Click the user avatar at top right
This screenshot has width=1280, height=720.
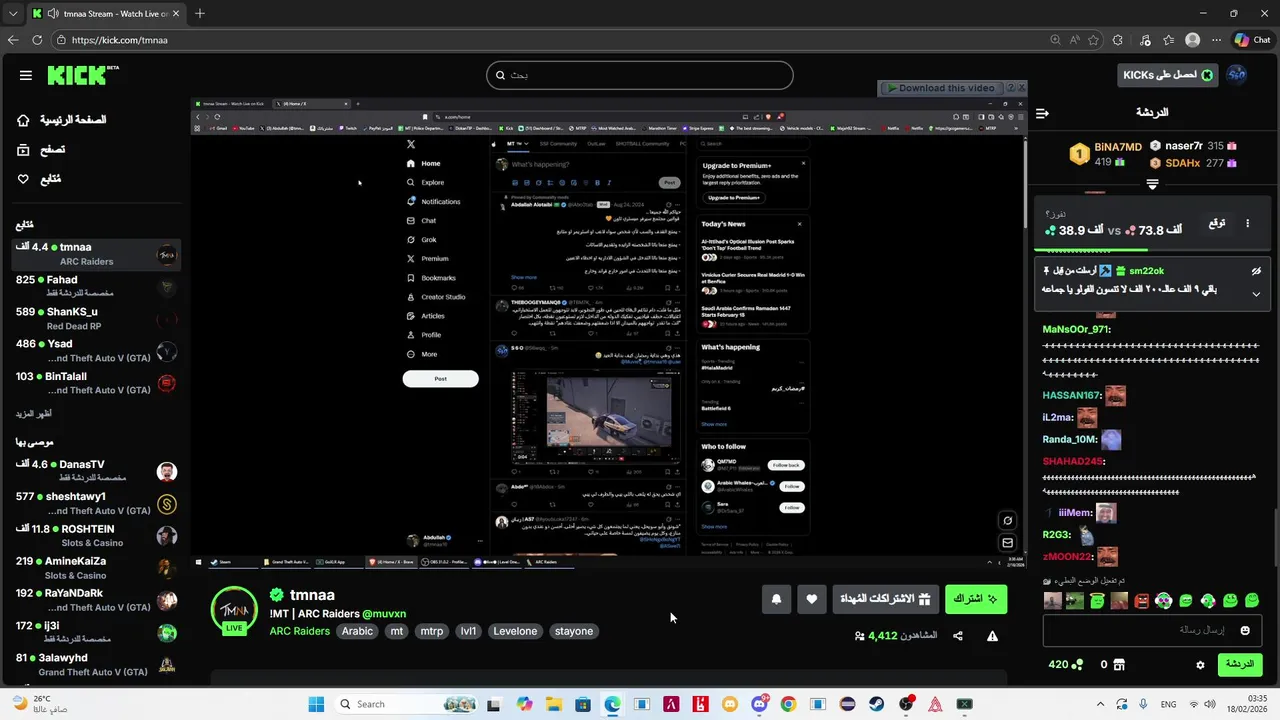pos(1236,75)
